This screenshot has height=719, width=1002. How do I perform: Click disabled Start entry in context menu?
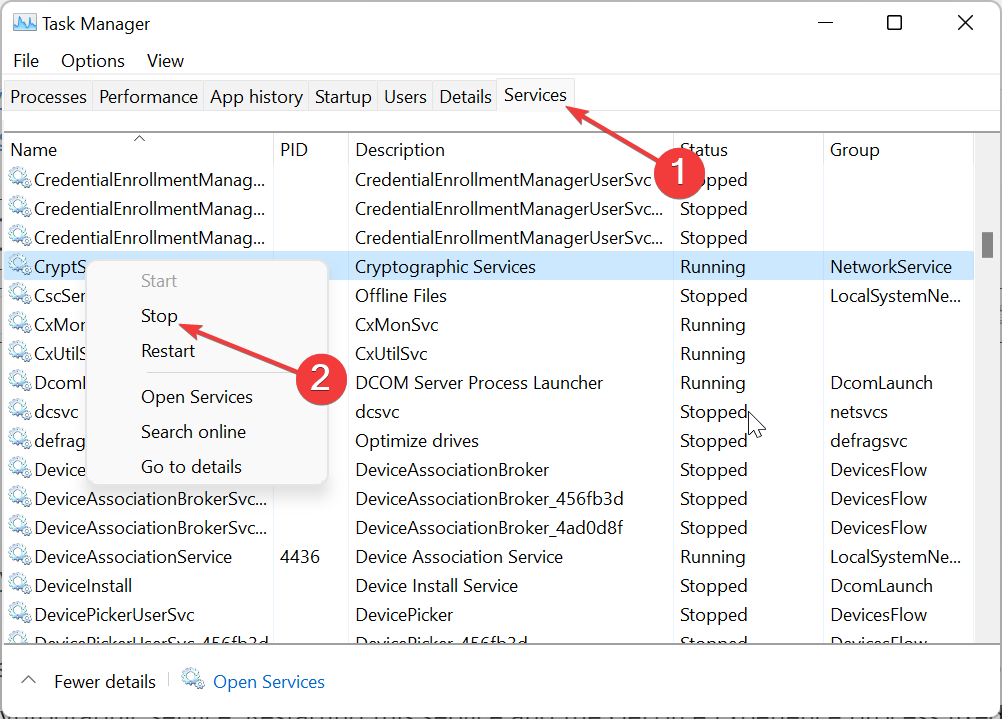tap(159, 281)
